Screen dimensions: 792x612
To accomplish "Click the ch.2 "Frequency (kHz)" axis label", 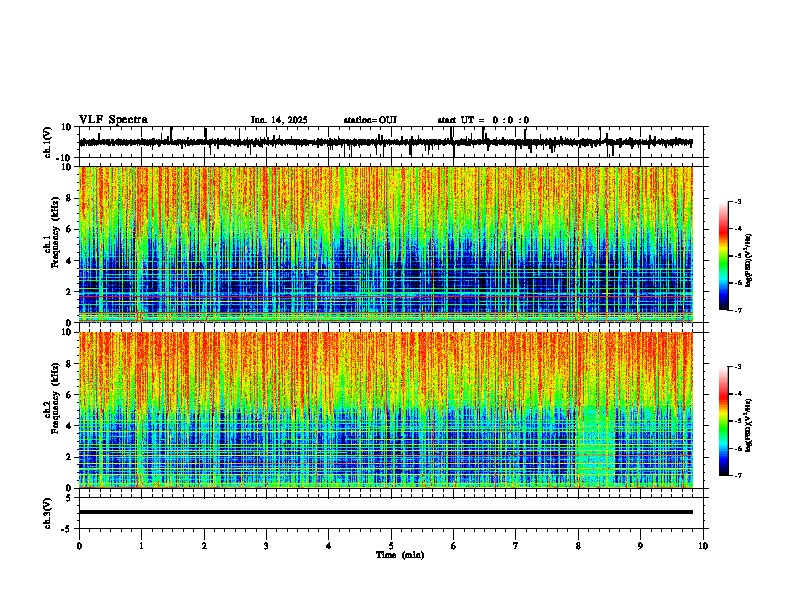I will [x=55, y=398].
